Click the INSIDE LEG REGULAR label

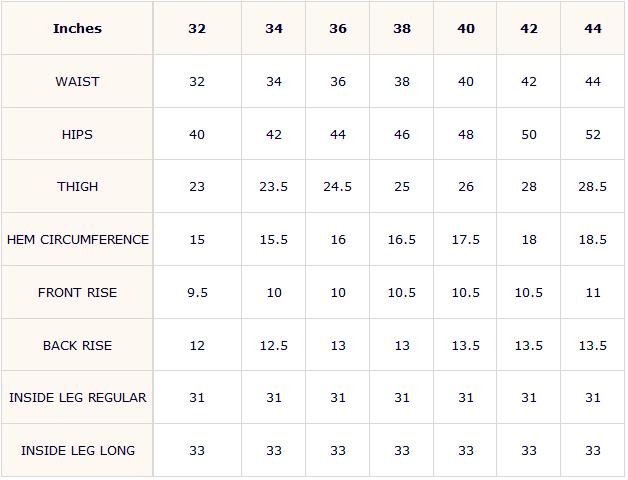78,397
